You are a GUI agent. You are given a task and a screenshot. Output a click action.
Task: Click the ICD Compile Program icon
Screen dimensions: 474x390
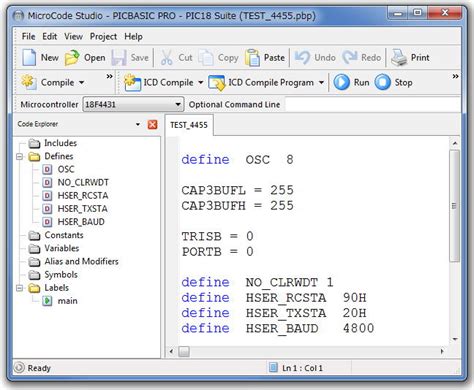[x=217, y=82]
